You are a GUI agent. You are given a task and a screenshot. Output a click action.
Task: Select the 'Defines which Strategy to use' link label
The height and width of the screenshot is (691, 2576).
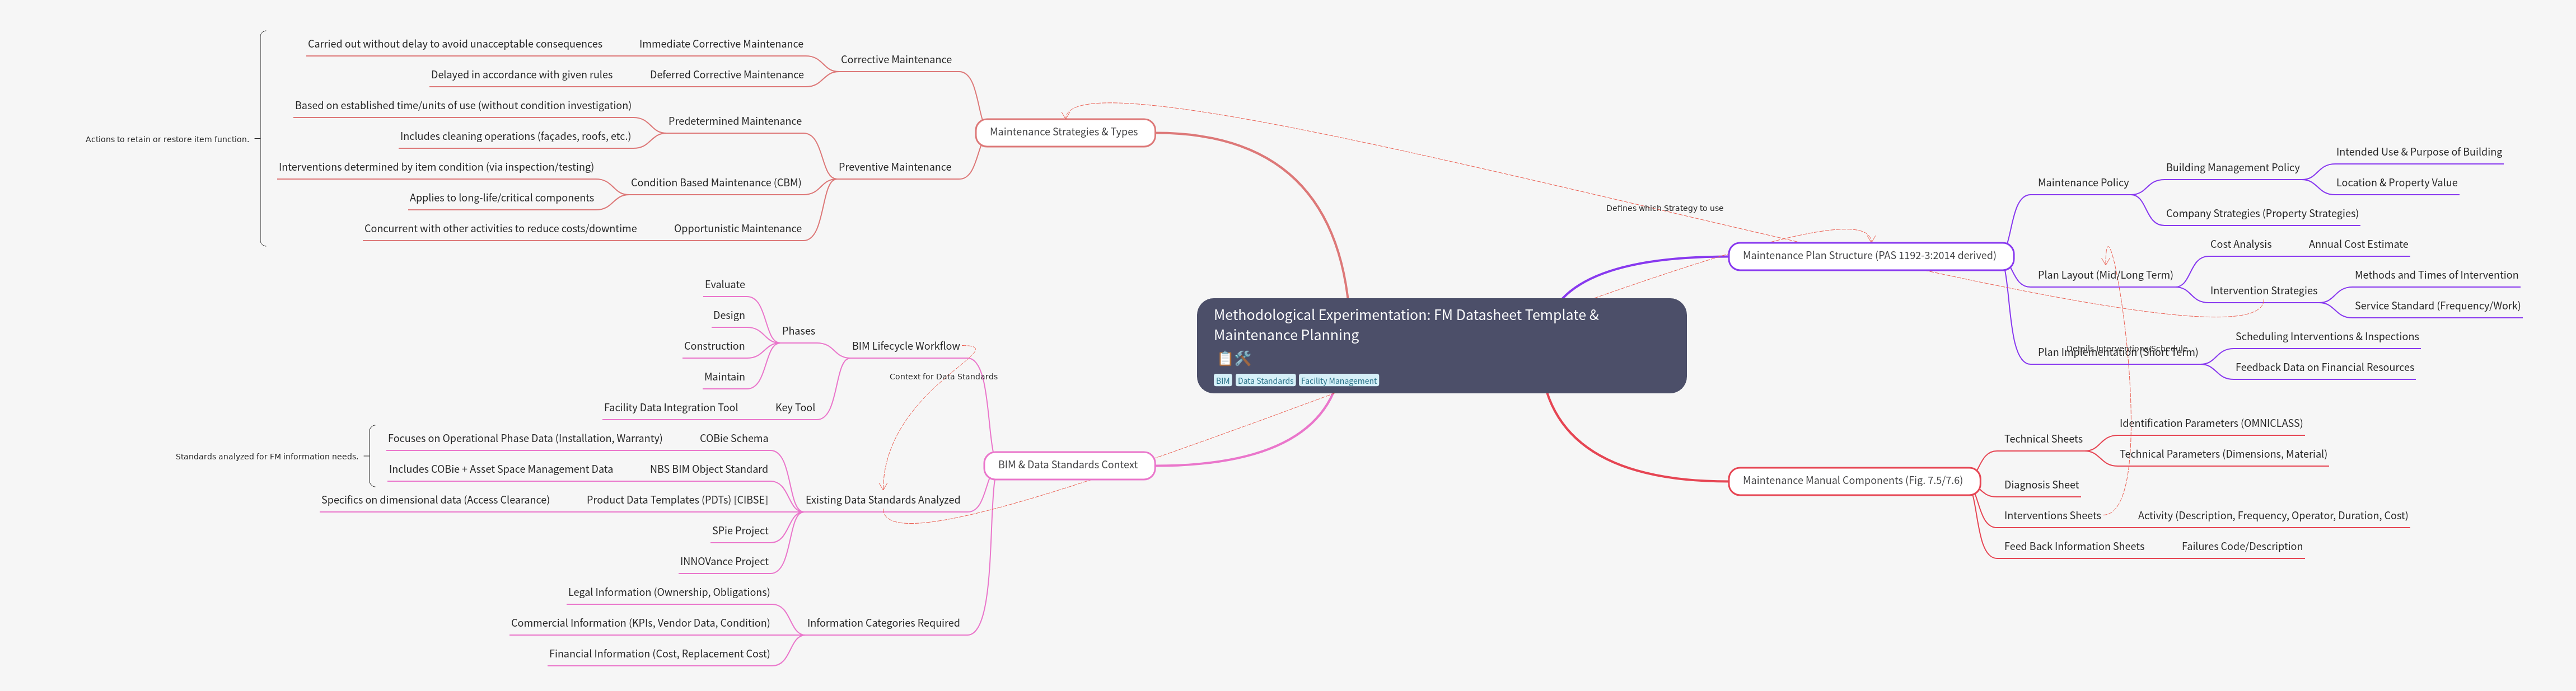coord(1664,208)
